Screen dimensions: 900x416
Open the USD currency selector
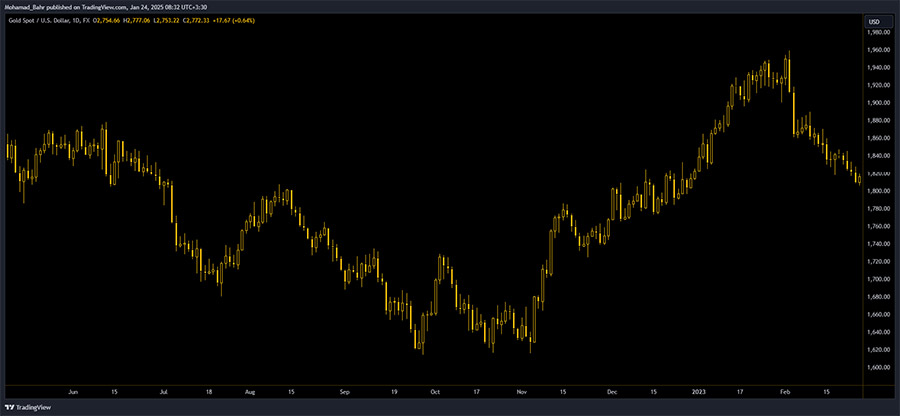873,21
